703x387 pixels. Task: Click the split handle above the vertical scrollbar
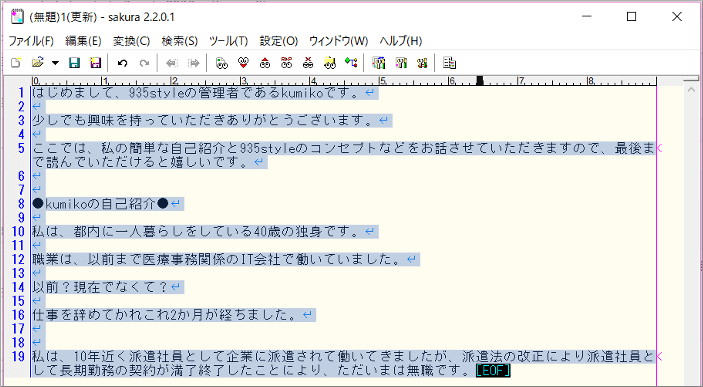pos(691,80)
